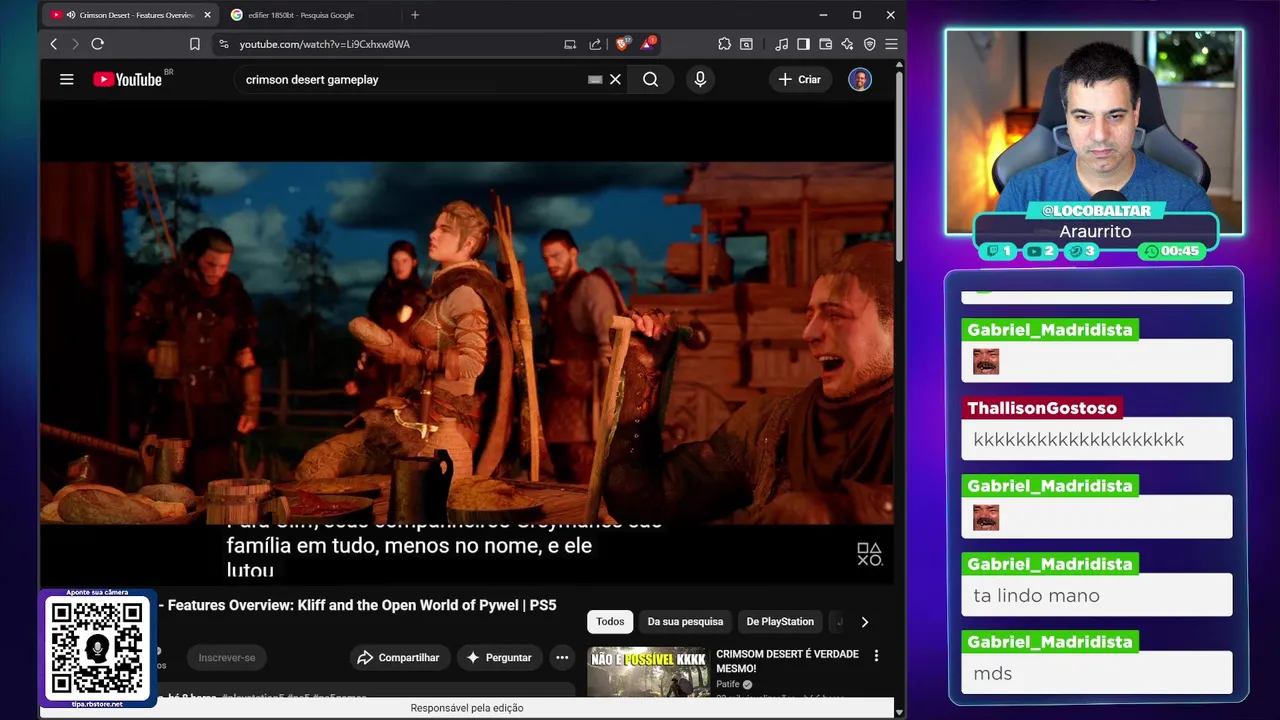1280x720 pixels.
Task: Clear the search box with the X
Action: tap(615, 79)
